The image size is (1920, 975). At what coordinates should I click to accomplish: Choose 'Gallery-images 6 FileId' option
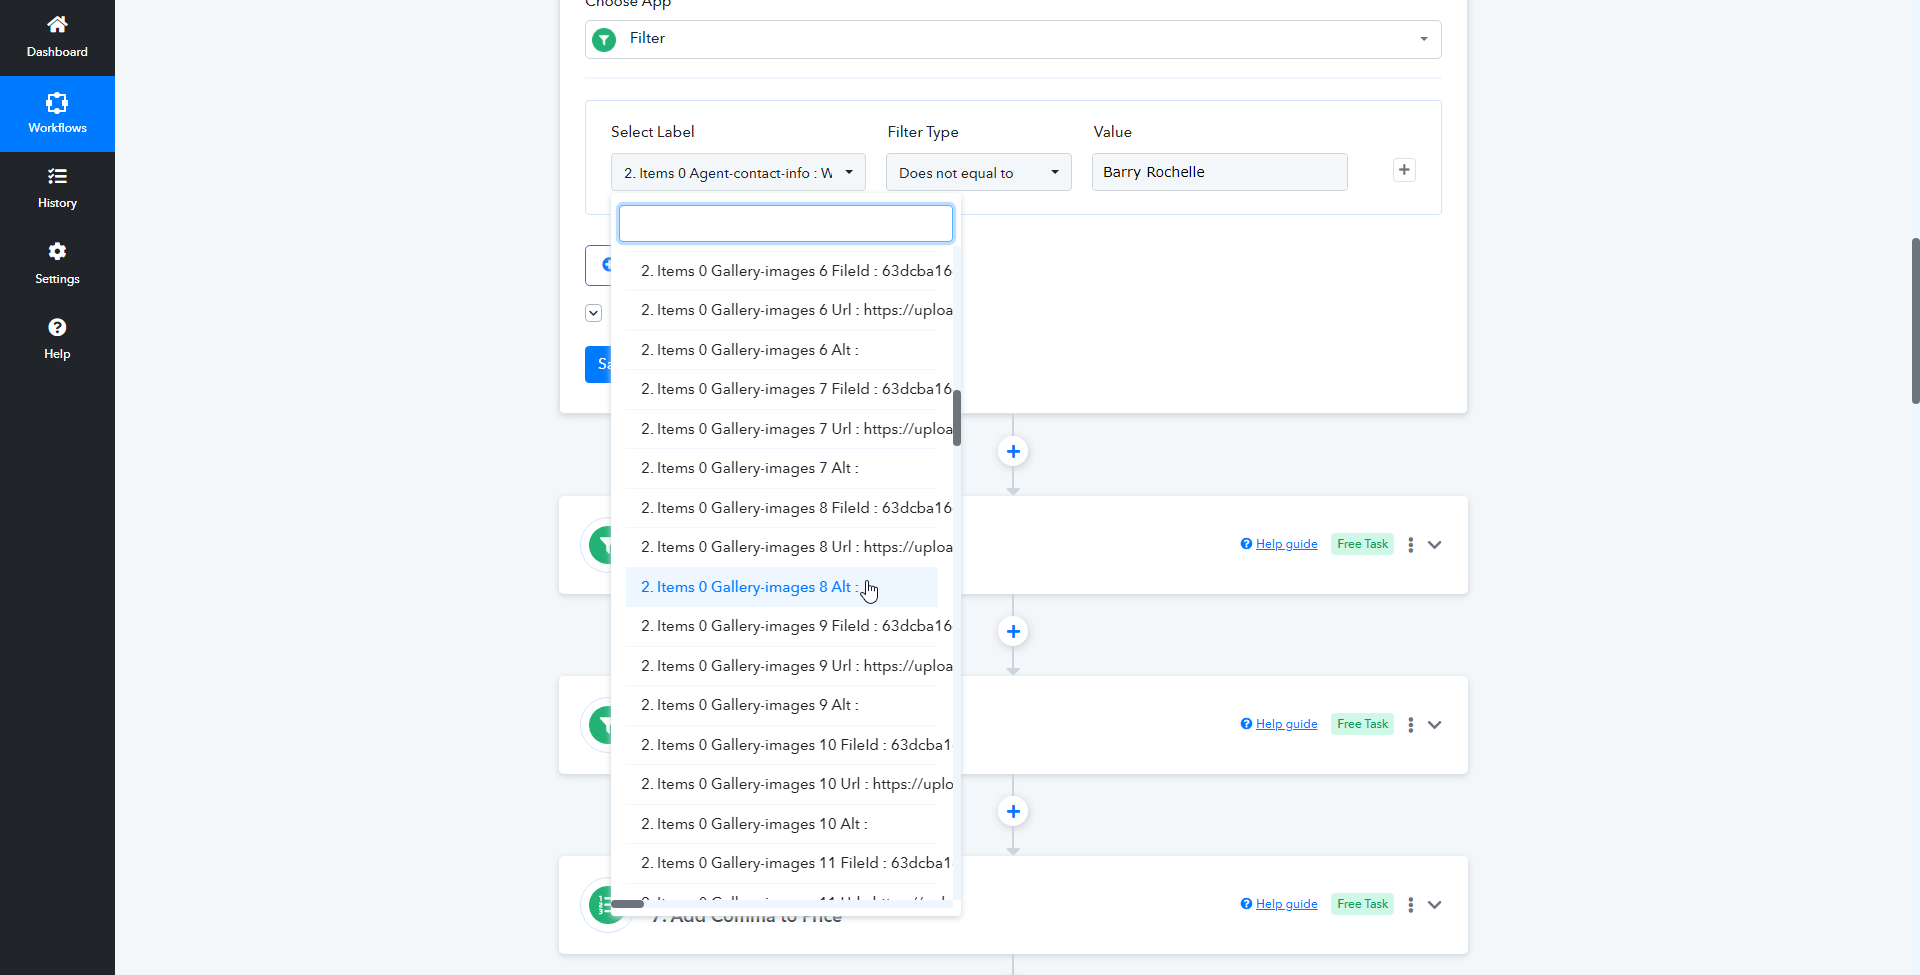[782, 271]
